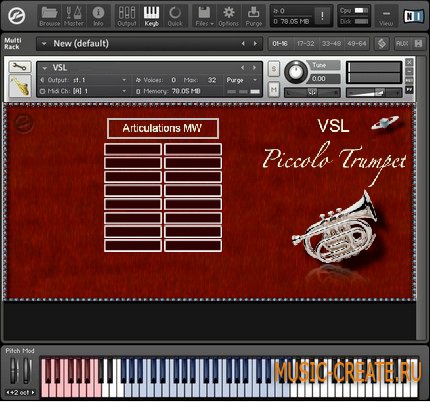Toggle the PV performance view button
This screenshot has width=430, height=402.
pos(409,90)
